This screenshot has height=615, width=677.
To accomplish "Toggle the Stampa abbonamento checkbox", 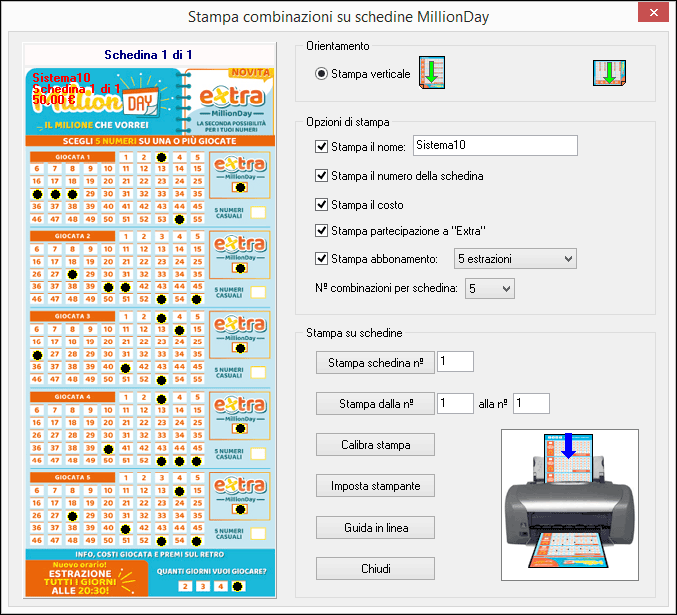I will point(321,259).
